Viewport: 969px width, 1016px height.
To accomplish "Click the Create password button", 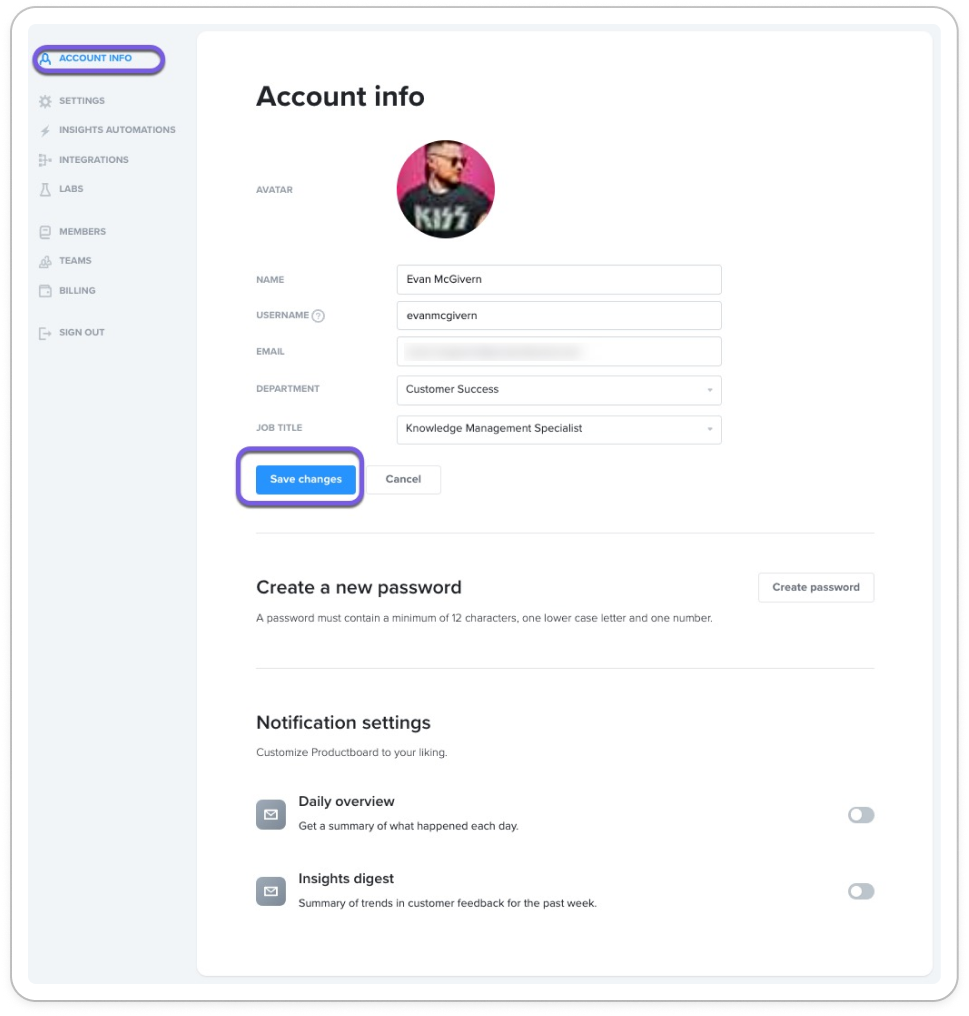I will 816,587.
